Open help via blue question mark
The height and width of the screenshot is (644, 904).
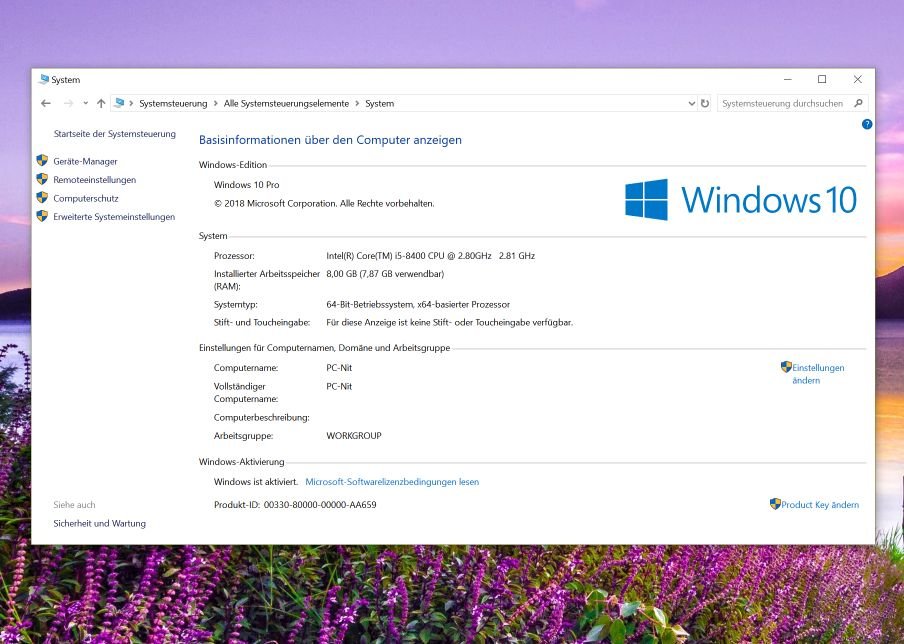(x=867, y=124)
